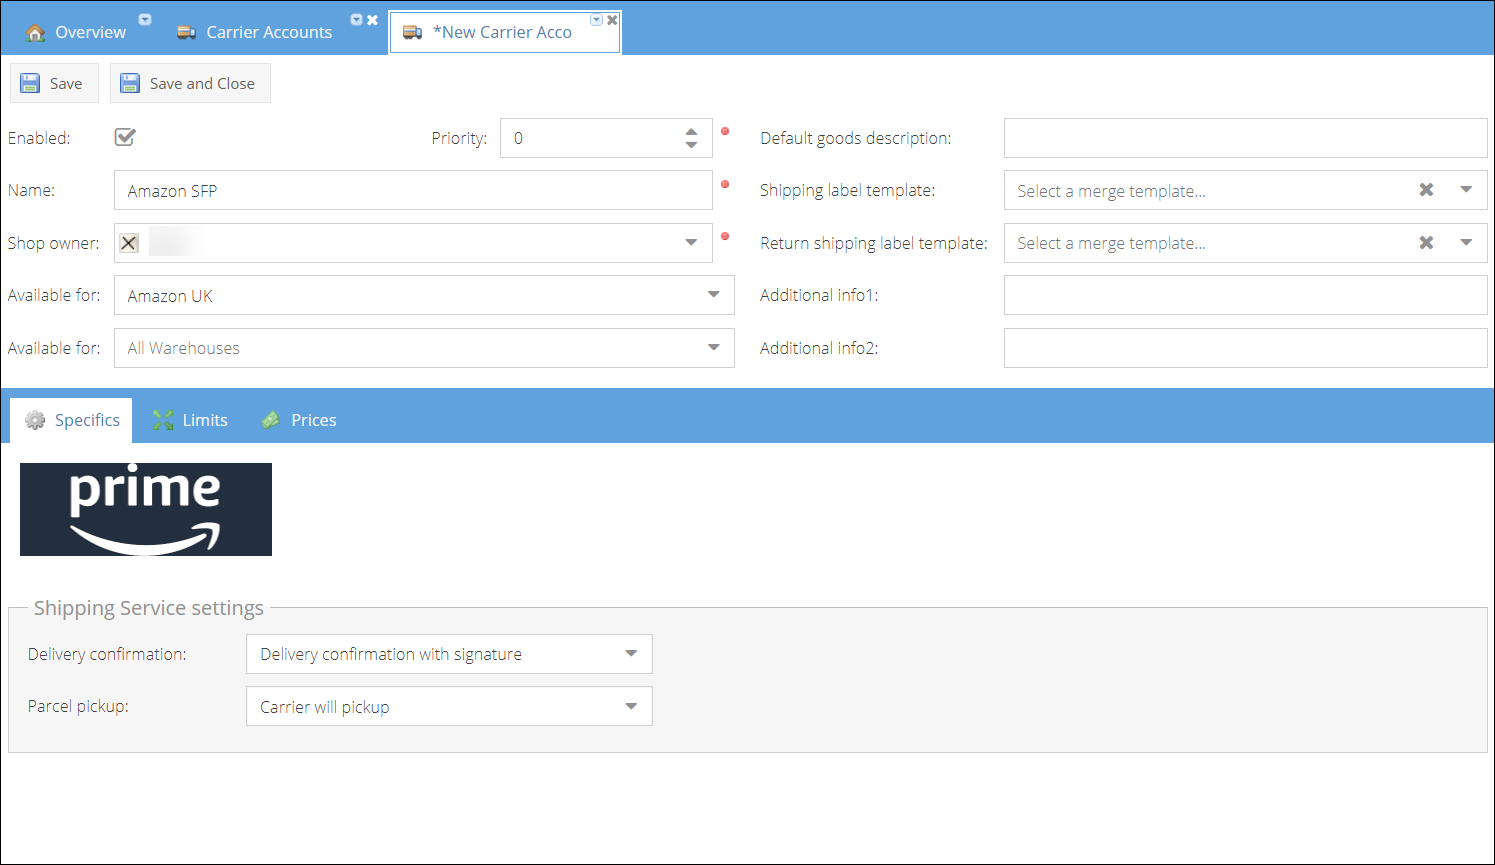Open the Overview tab dropdown arrow
This screenshot has width=1495, height=865.
[145, 20]
